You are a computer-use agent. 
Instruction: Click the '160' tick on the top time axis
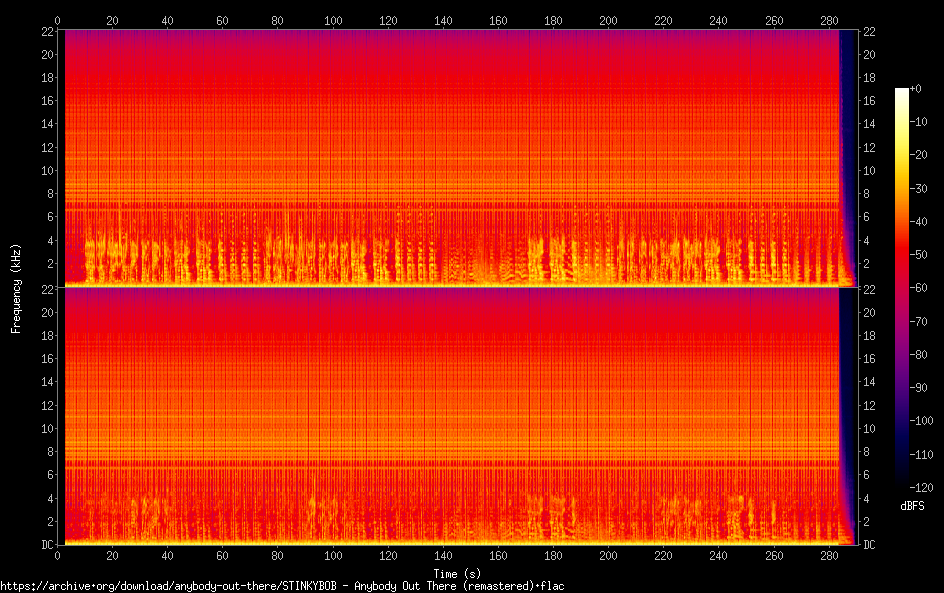tap(498, 20)
